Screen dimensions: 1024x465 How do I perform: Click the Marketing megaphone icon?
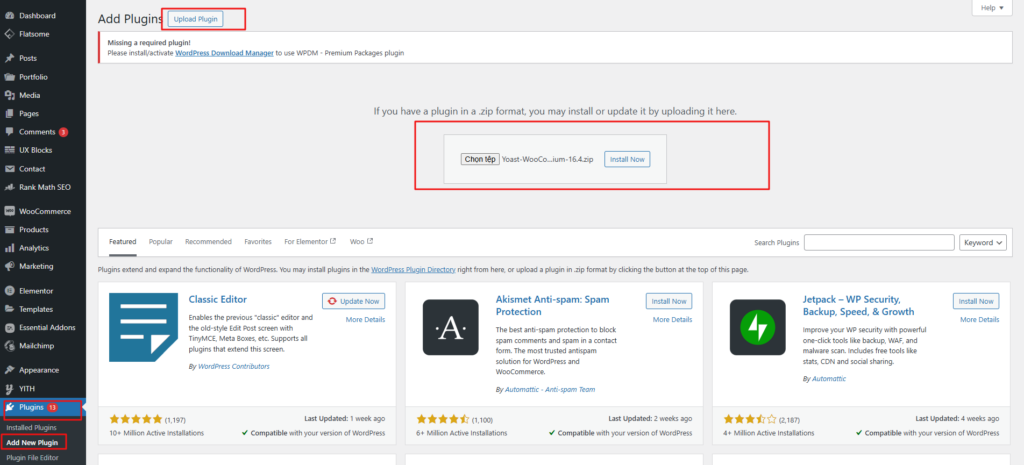click(x=9, y=266)
